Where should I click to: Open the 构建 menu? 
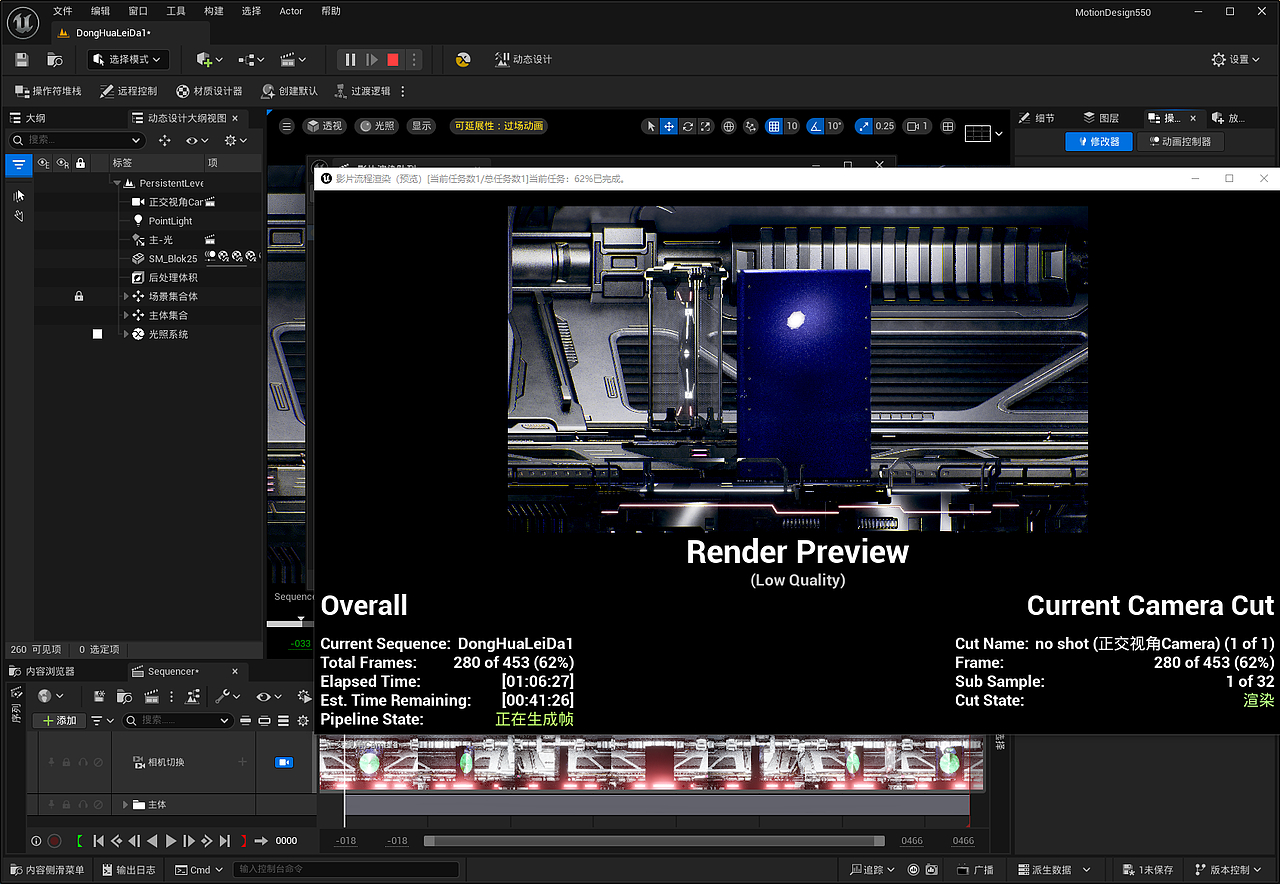pos(214,11)
